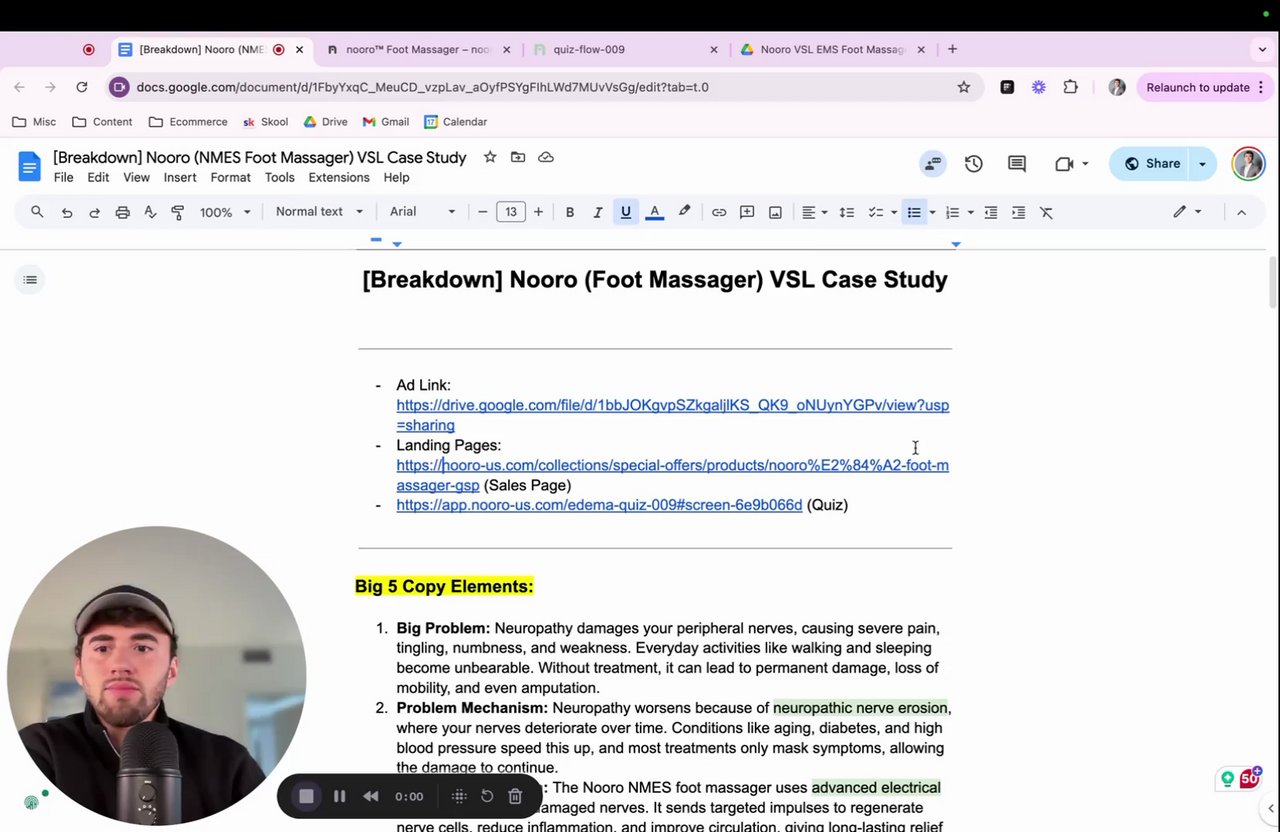Show all comments
1280x832 pixels.
point(1017,164)
